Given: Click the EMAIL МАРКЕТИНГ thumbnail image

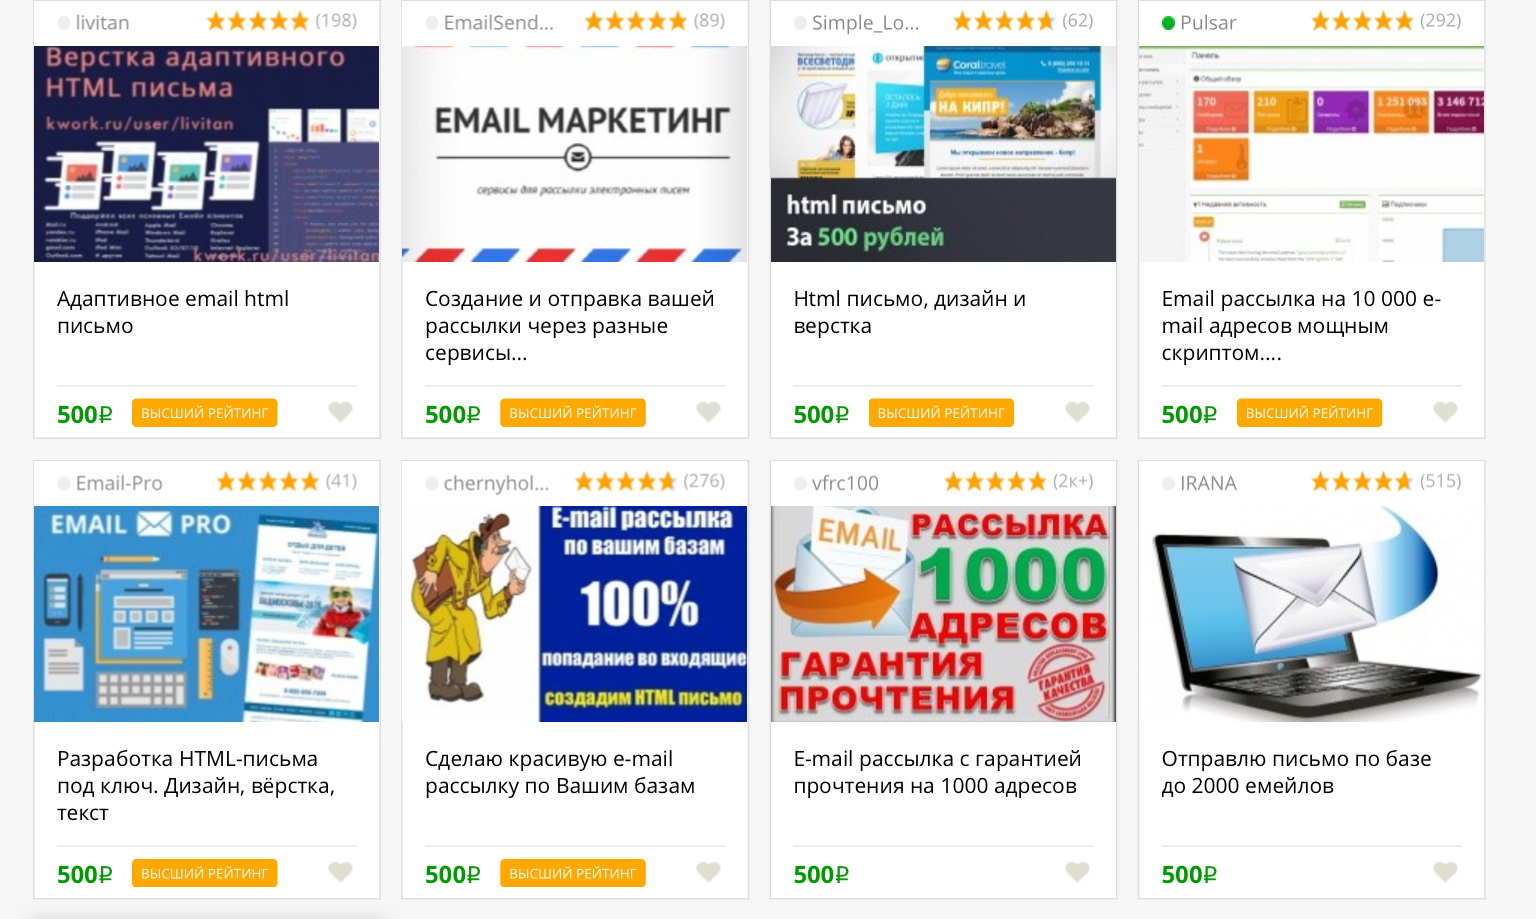Looking at the screenshot, I should 575,154.
